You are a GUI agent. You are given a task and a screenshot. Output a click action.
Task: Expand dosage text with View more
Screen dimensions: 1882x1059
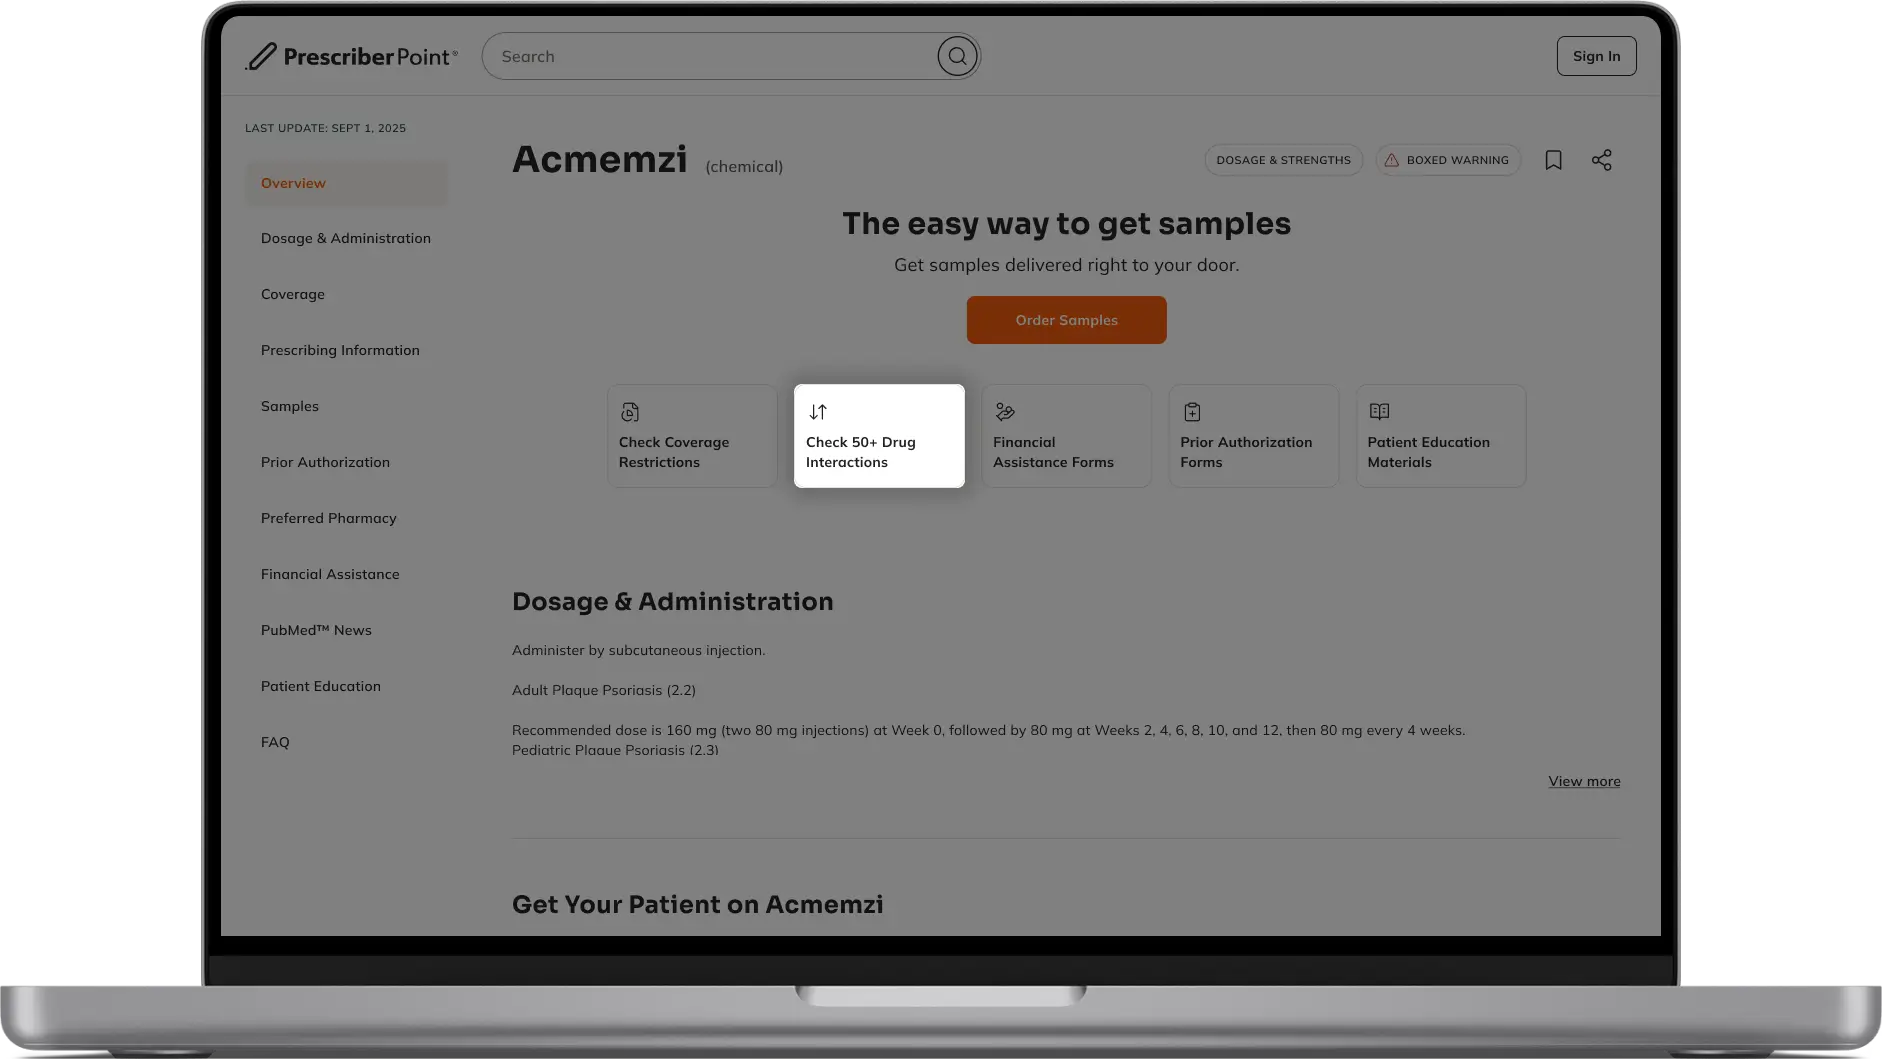1584,781
